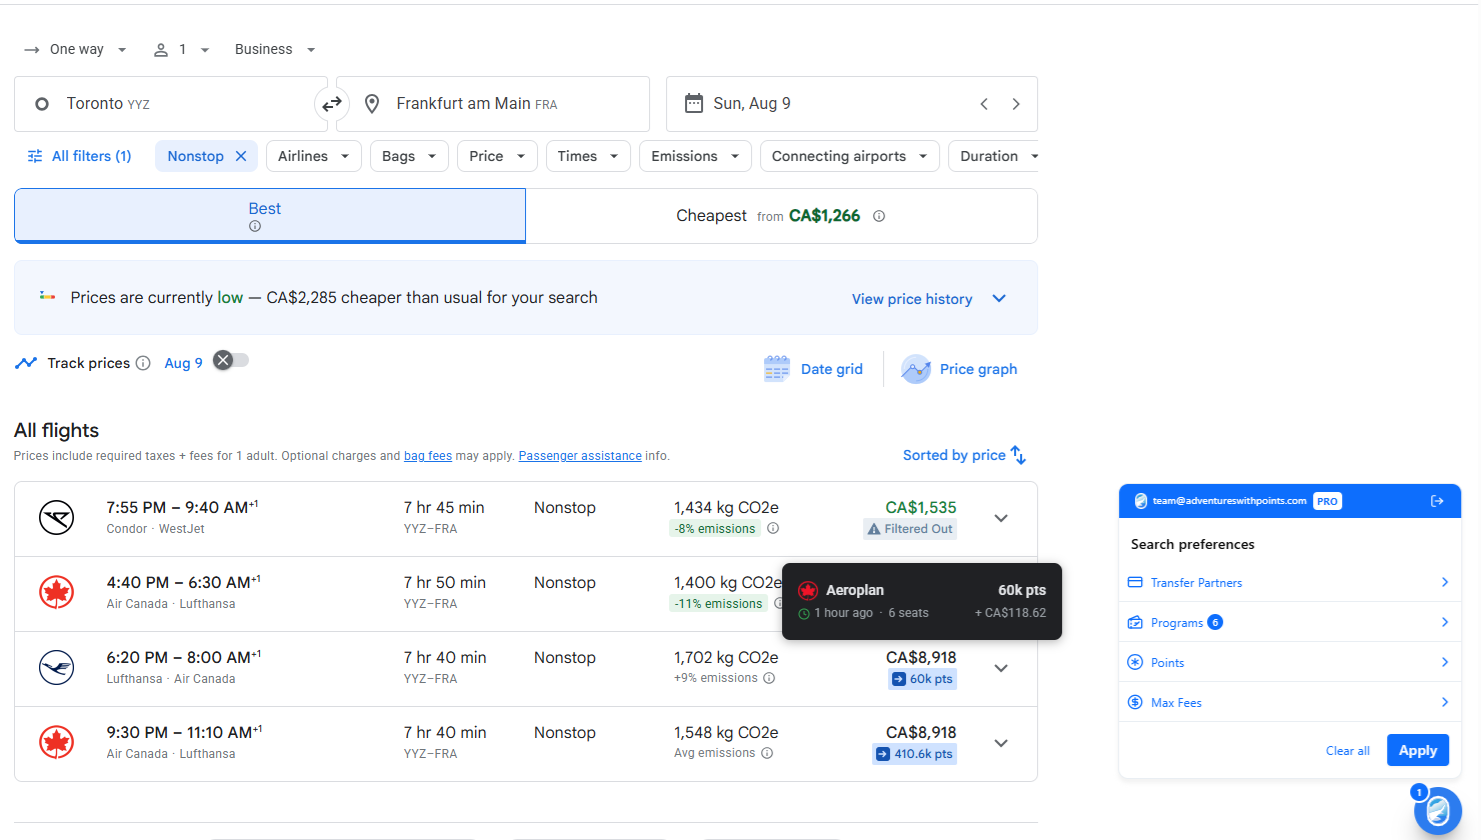Click Max Fees dollar icon
This screenshot has height=840, width=1481.
coord(1135,702)
